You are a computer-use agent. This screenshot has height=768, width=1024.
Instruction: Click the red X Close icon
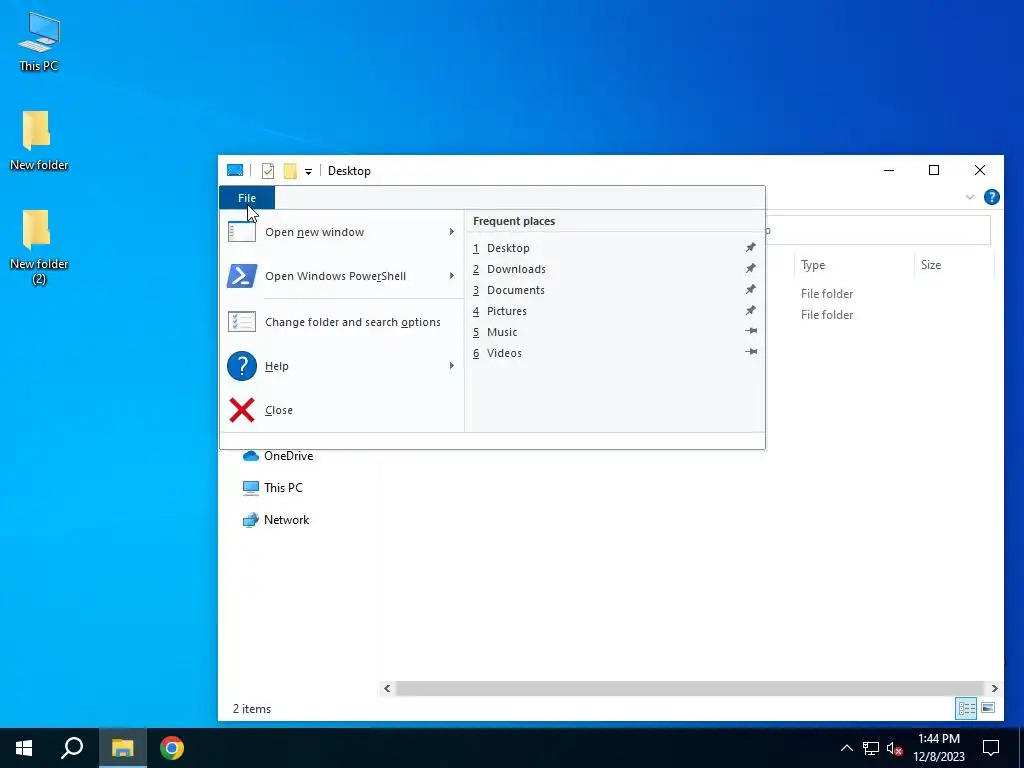coord(242,410)
